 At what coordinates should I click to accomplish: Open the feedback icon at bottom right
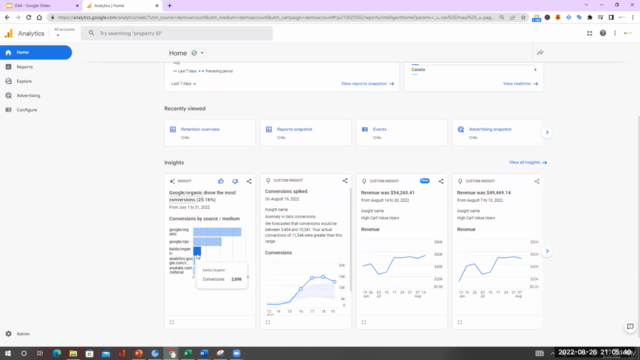[x=630, y=327]
